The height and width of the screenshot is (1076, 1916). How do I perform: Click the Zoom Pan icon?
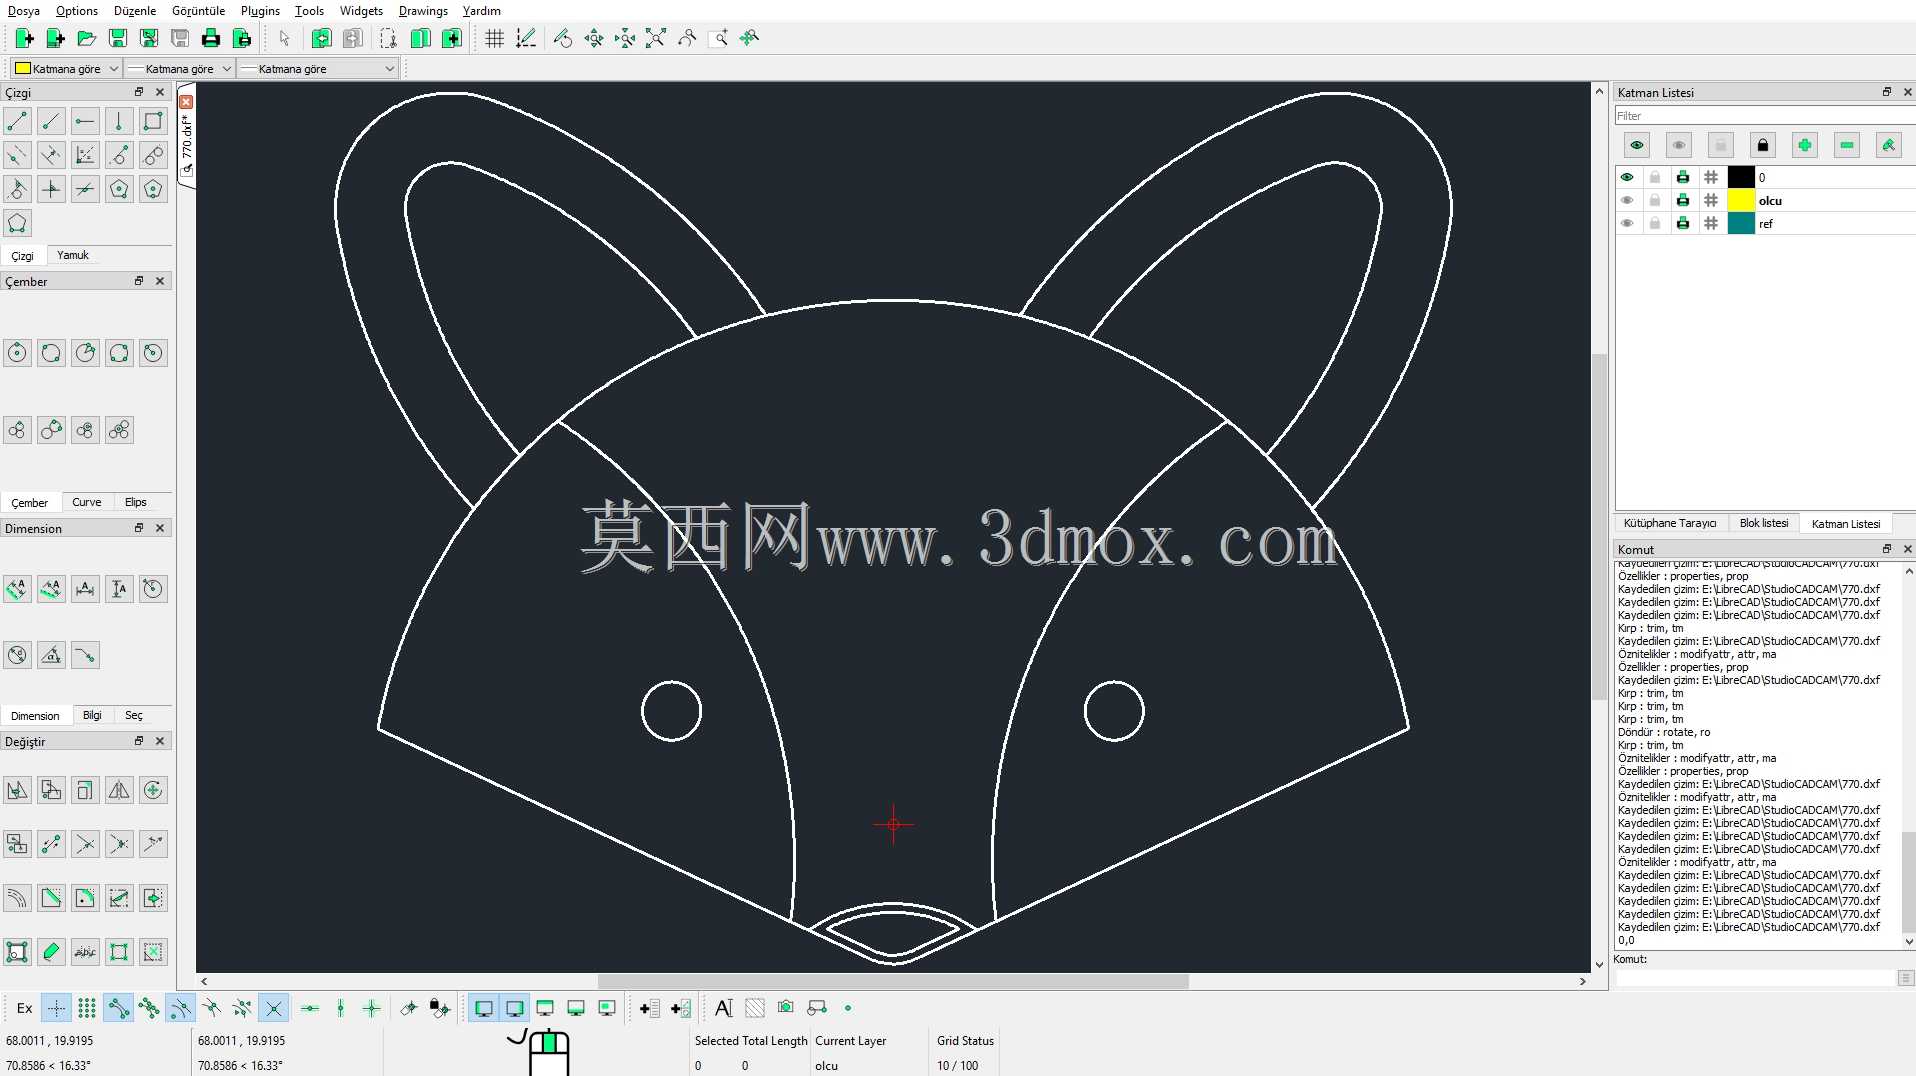pyautogui.click(x=749, y=38)
